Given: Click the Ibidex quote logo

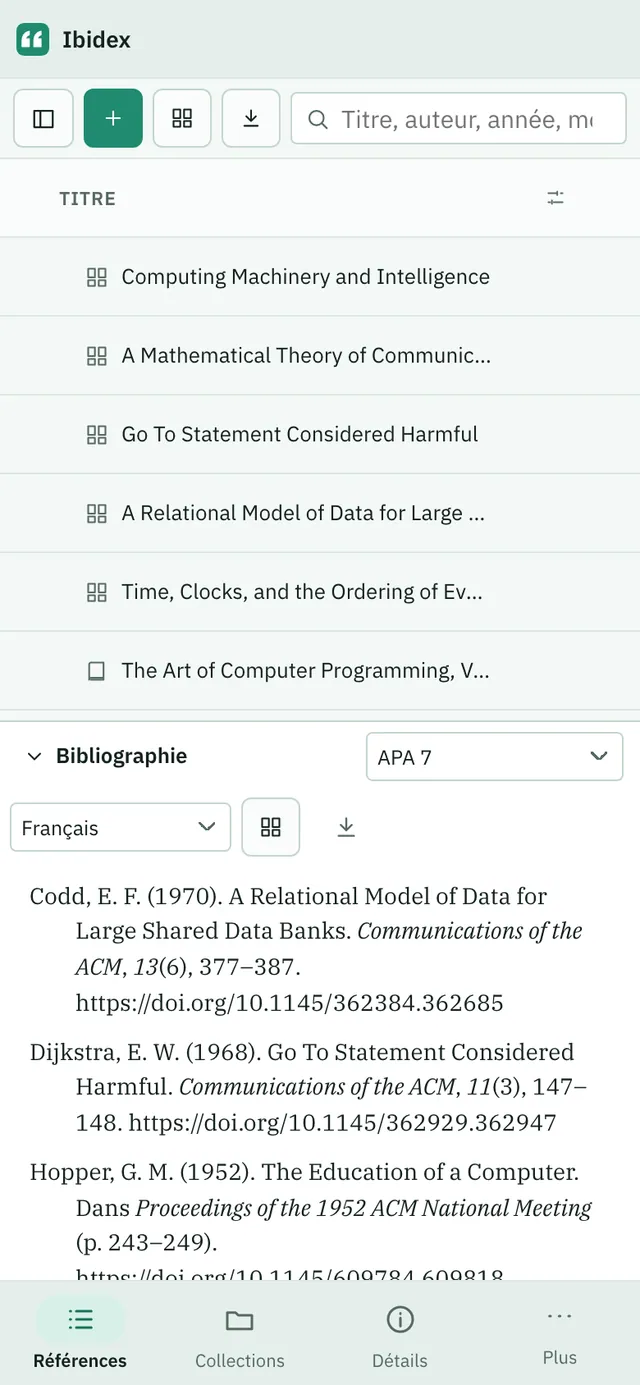Looking at the screenshot, I should 33,40.
